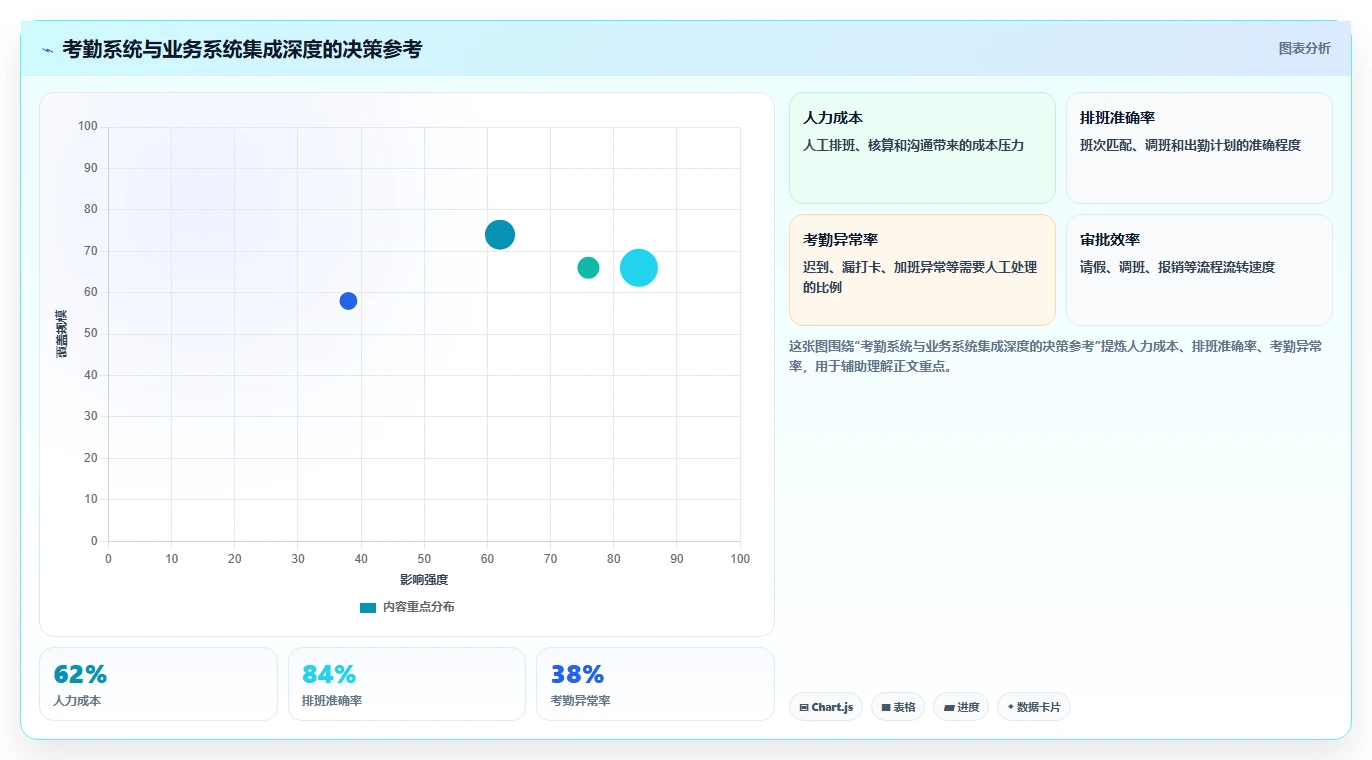Click the large cyan bubble at 84

pyautogui.click(x=639, y=268)
